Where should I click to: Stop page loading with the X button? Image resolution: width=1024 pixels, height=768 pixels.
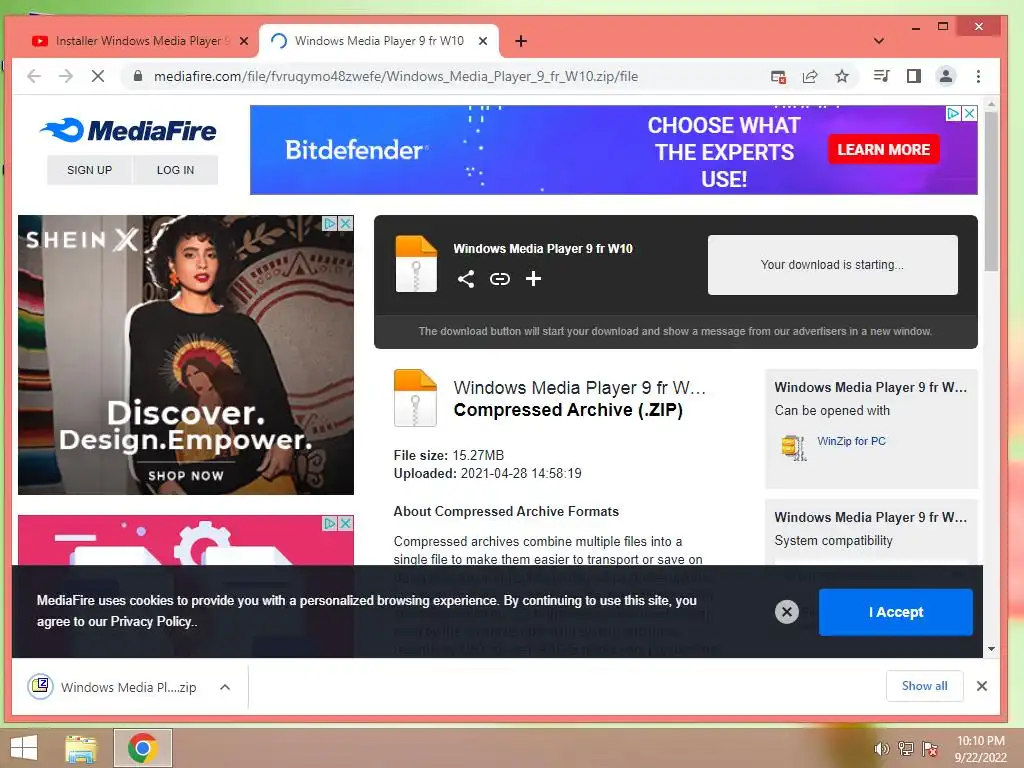98,76
